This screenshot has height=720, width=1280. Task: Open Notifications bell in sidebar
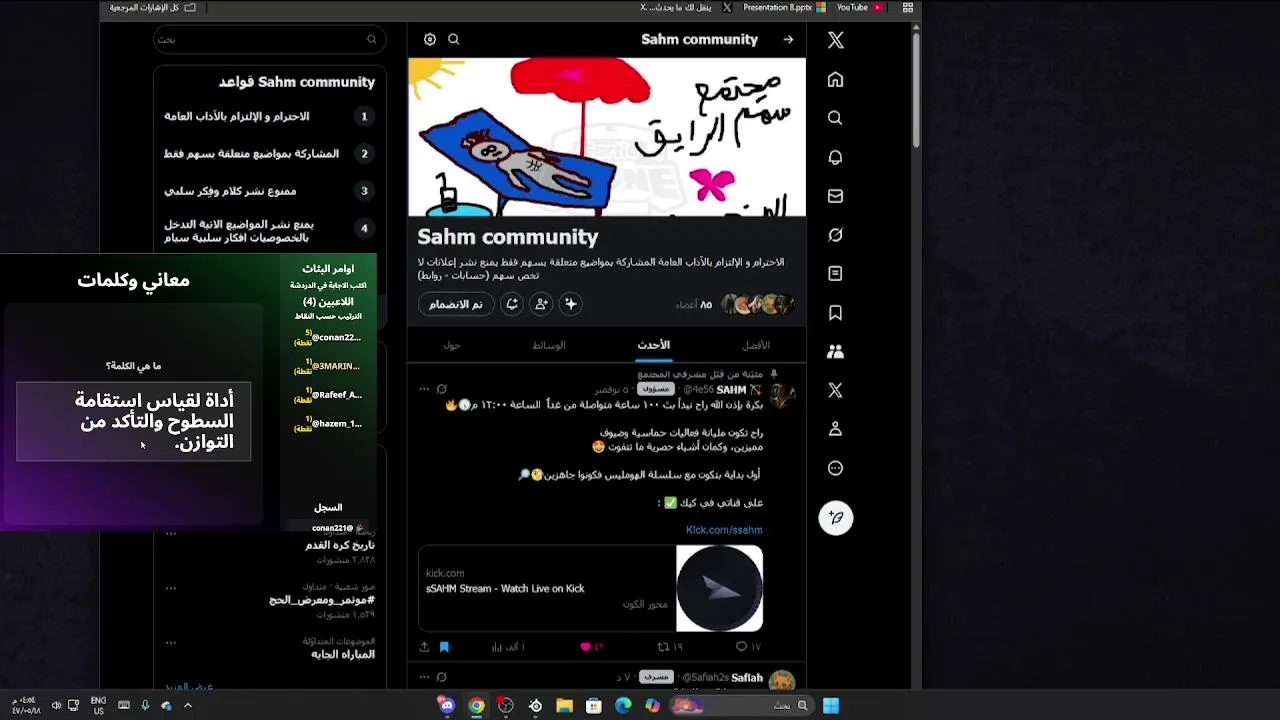(835, 157)
